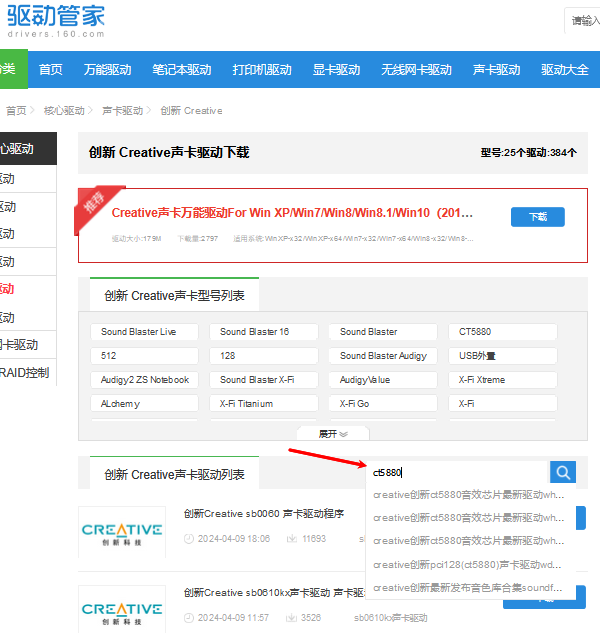Select the X-Fi Go model button
The height and width of the screenshot is (633, 600).
point(383,404)
